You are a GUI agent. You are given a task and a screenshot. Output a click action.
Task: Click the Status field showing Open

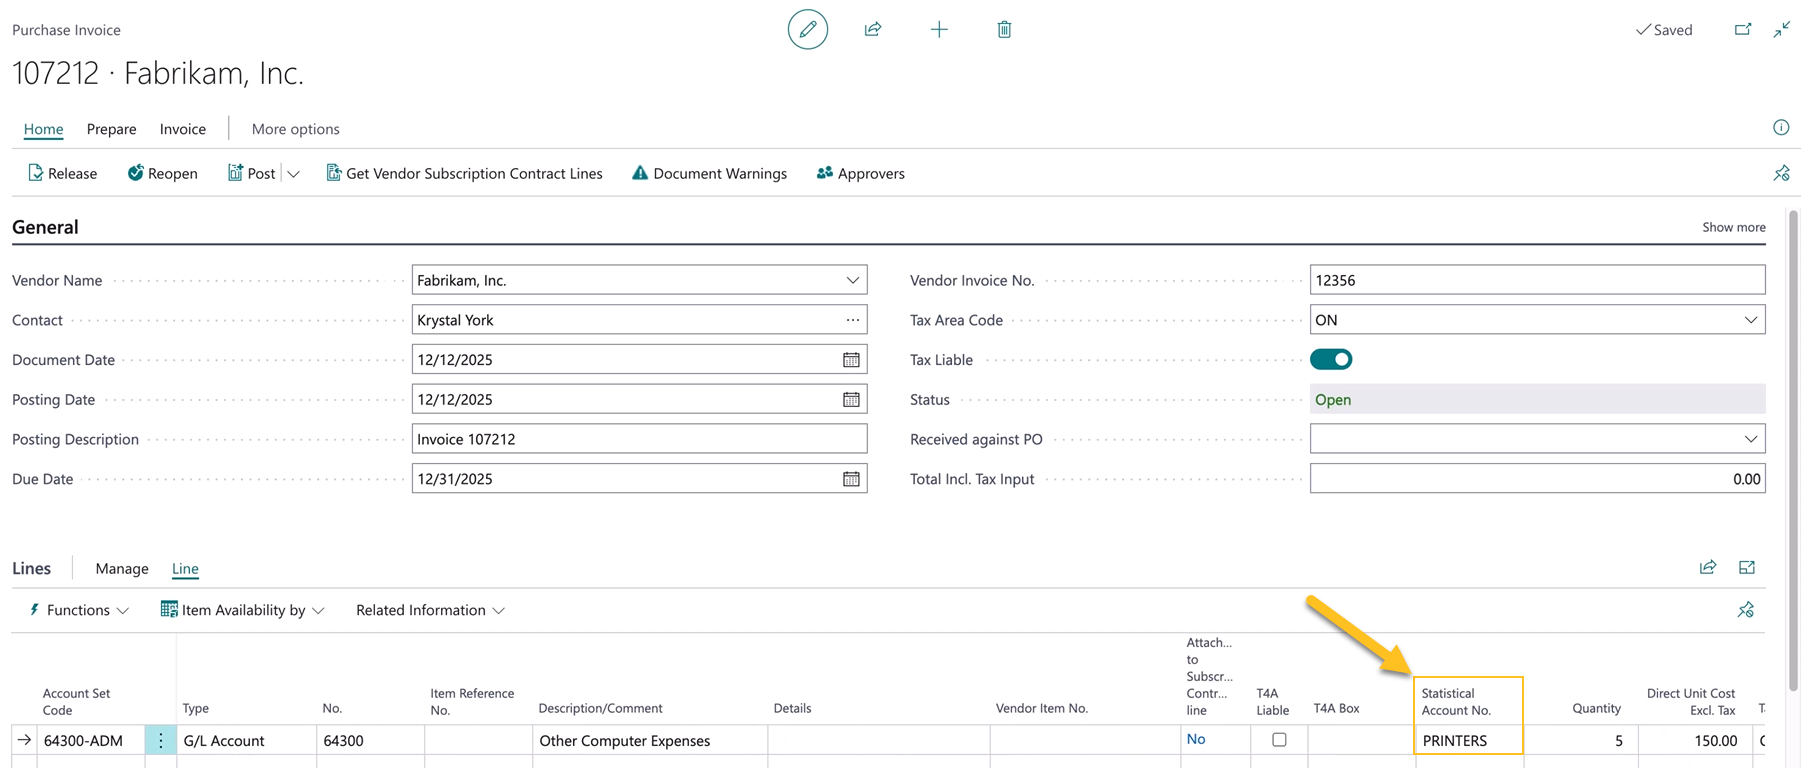(1537, 399)
